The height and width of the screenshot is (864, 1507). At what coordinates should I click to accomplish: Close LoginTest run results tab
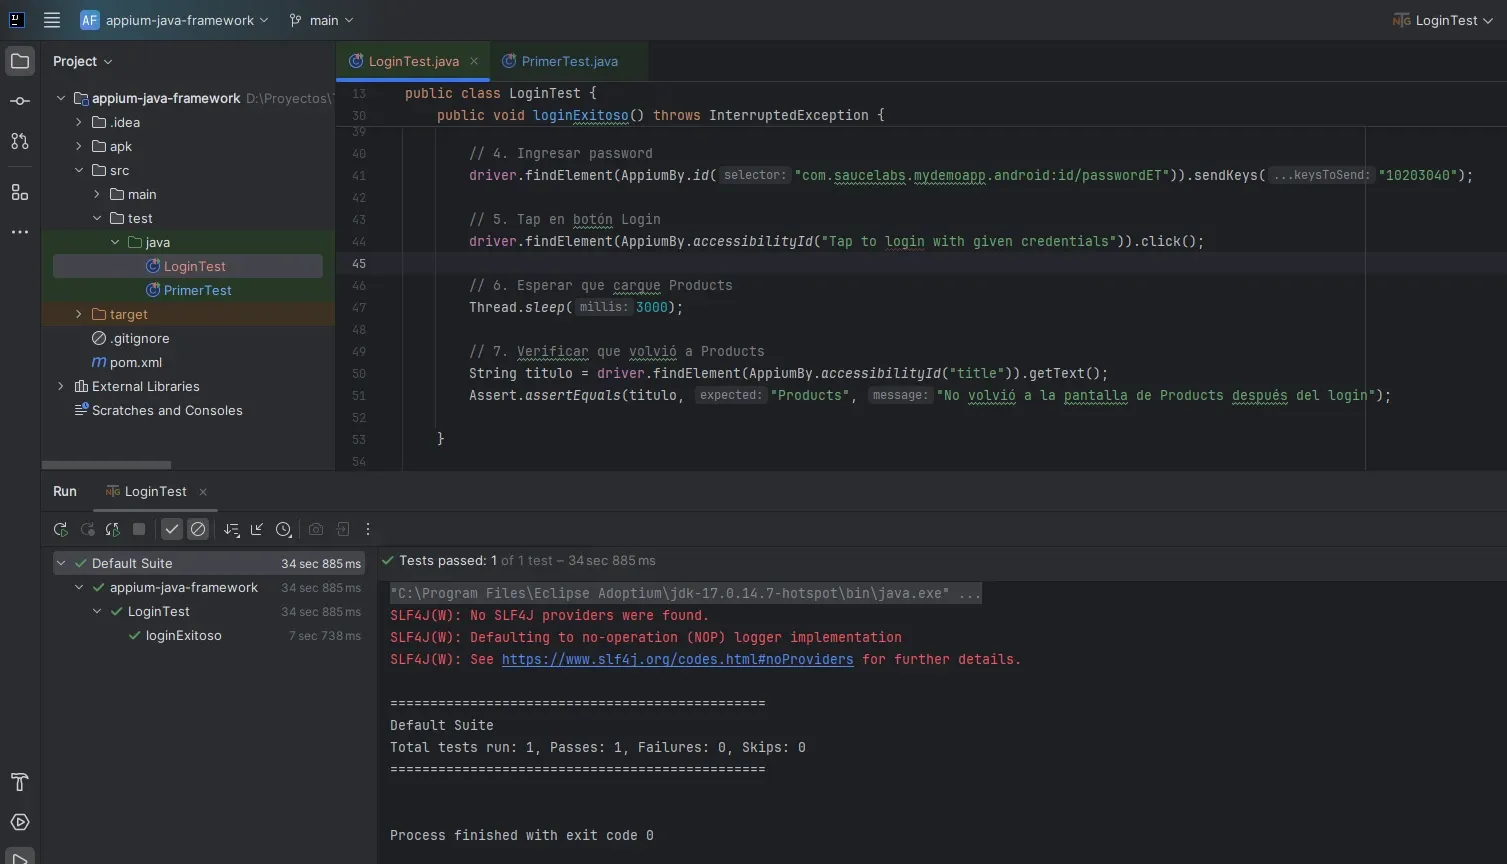203,491
